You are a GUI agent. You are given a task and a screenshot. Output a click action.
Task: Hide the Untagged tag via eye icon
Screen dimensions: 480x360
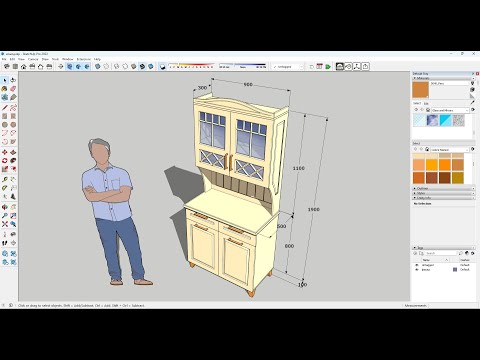[x=417, y=265]
